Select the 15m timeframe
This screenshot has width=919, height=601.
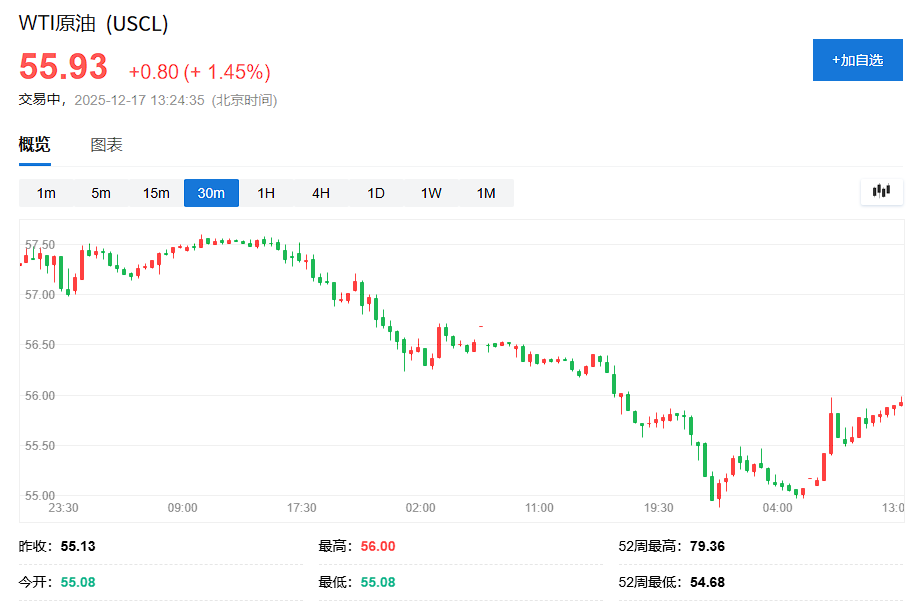[x=155, y=193]
